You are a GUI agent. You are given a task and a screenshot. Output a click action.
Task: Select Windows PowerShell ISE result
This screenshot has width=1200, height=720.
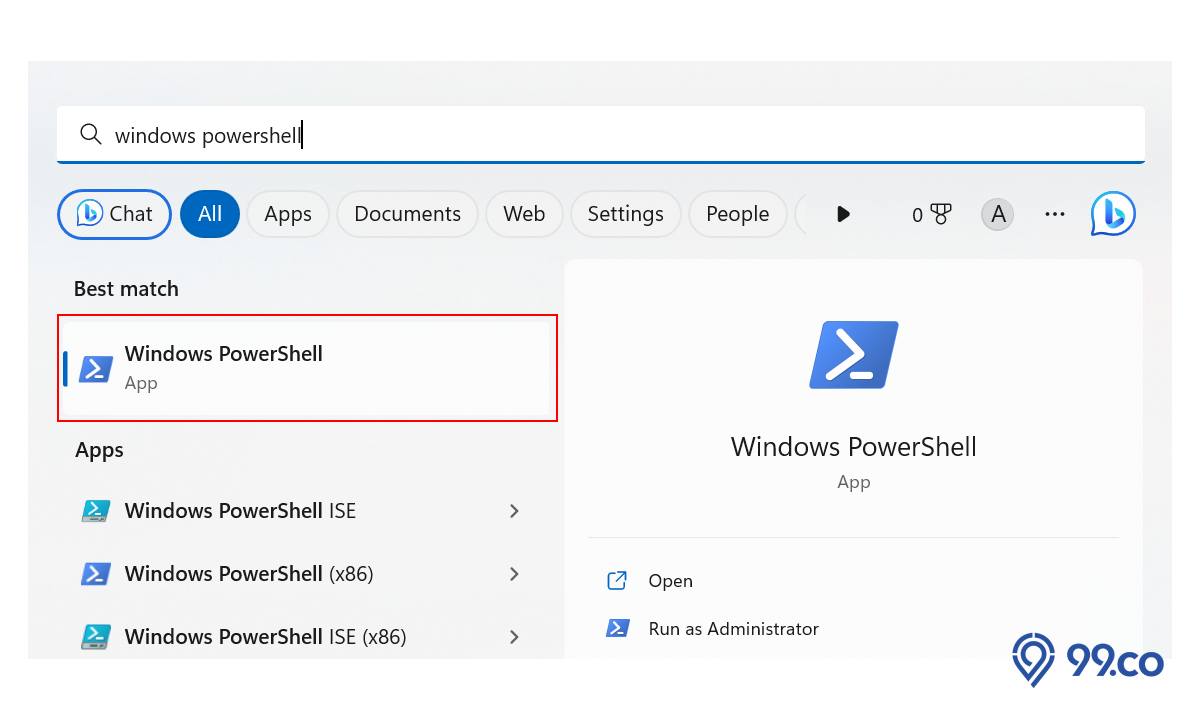pos(302,511)
